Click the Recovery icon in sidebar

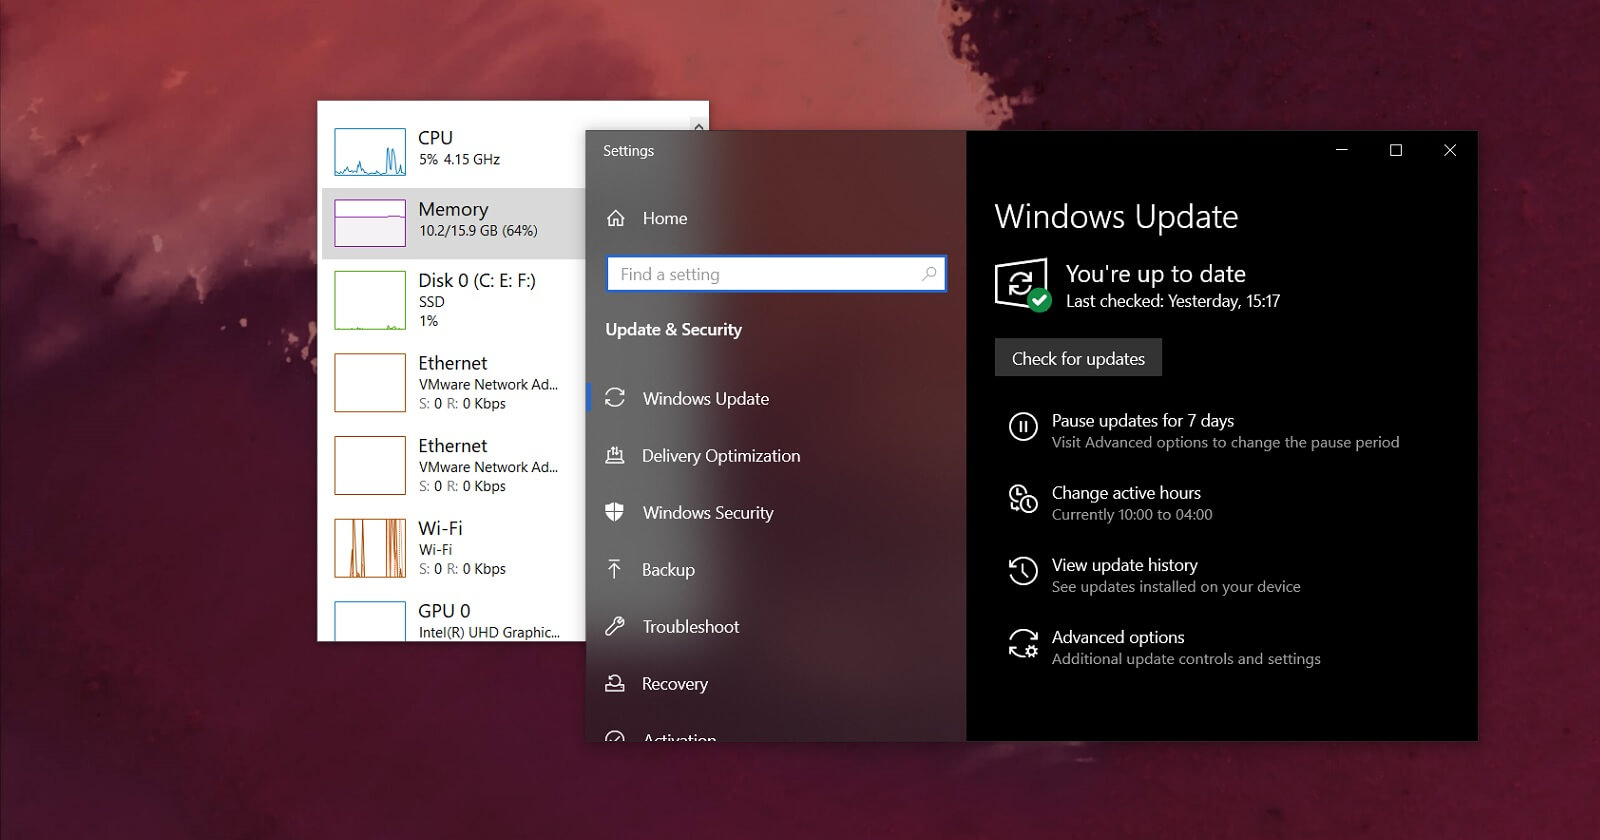coord(615,683)
